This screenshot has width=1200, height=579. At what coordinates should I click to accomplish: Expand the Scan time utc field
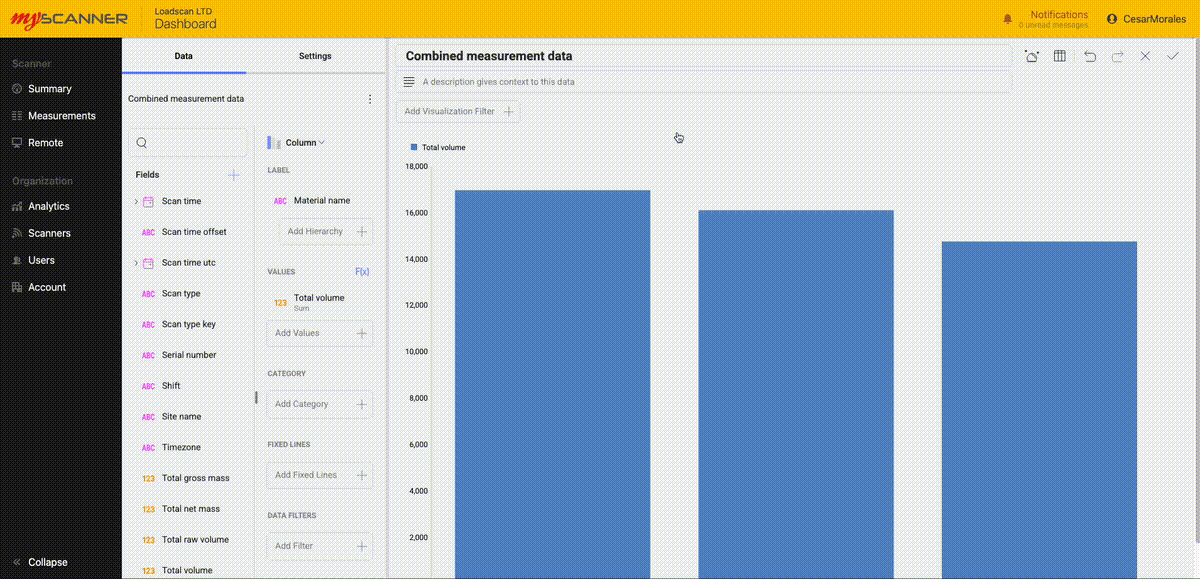[x=136, y=263]
